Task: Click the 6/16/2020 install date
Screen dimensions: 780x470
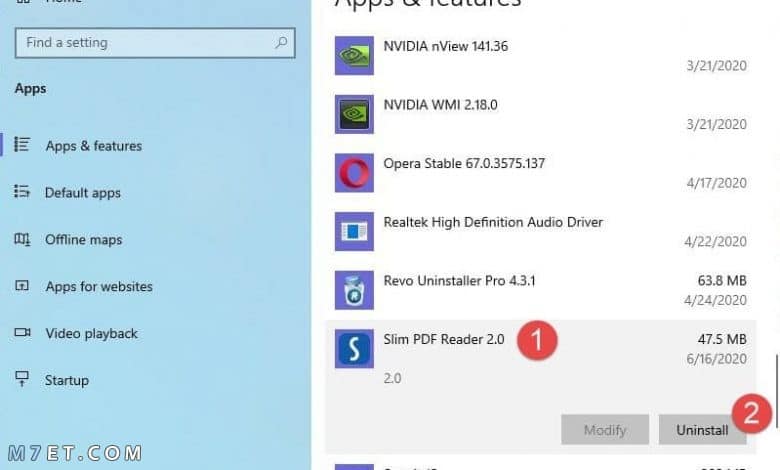Action: click(716, 359)
